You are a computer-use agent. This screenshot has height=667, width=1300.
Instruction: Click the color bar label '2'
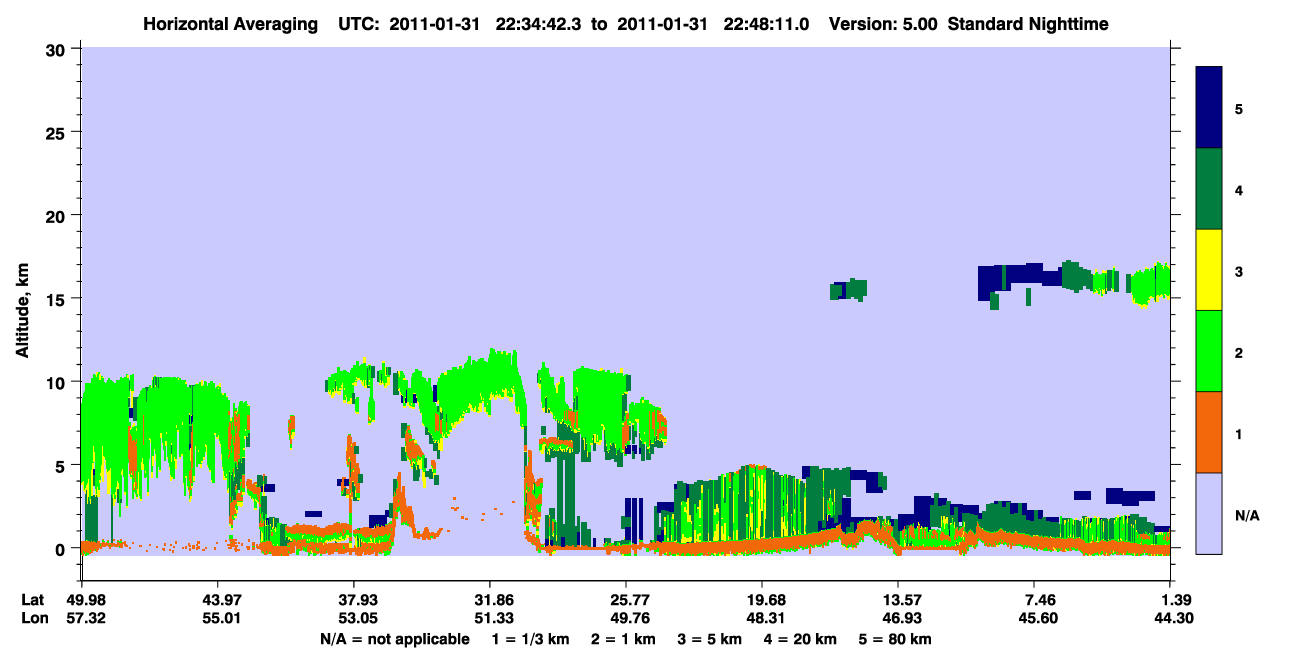1239,352
